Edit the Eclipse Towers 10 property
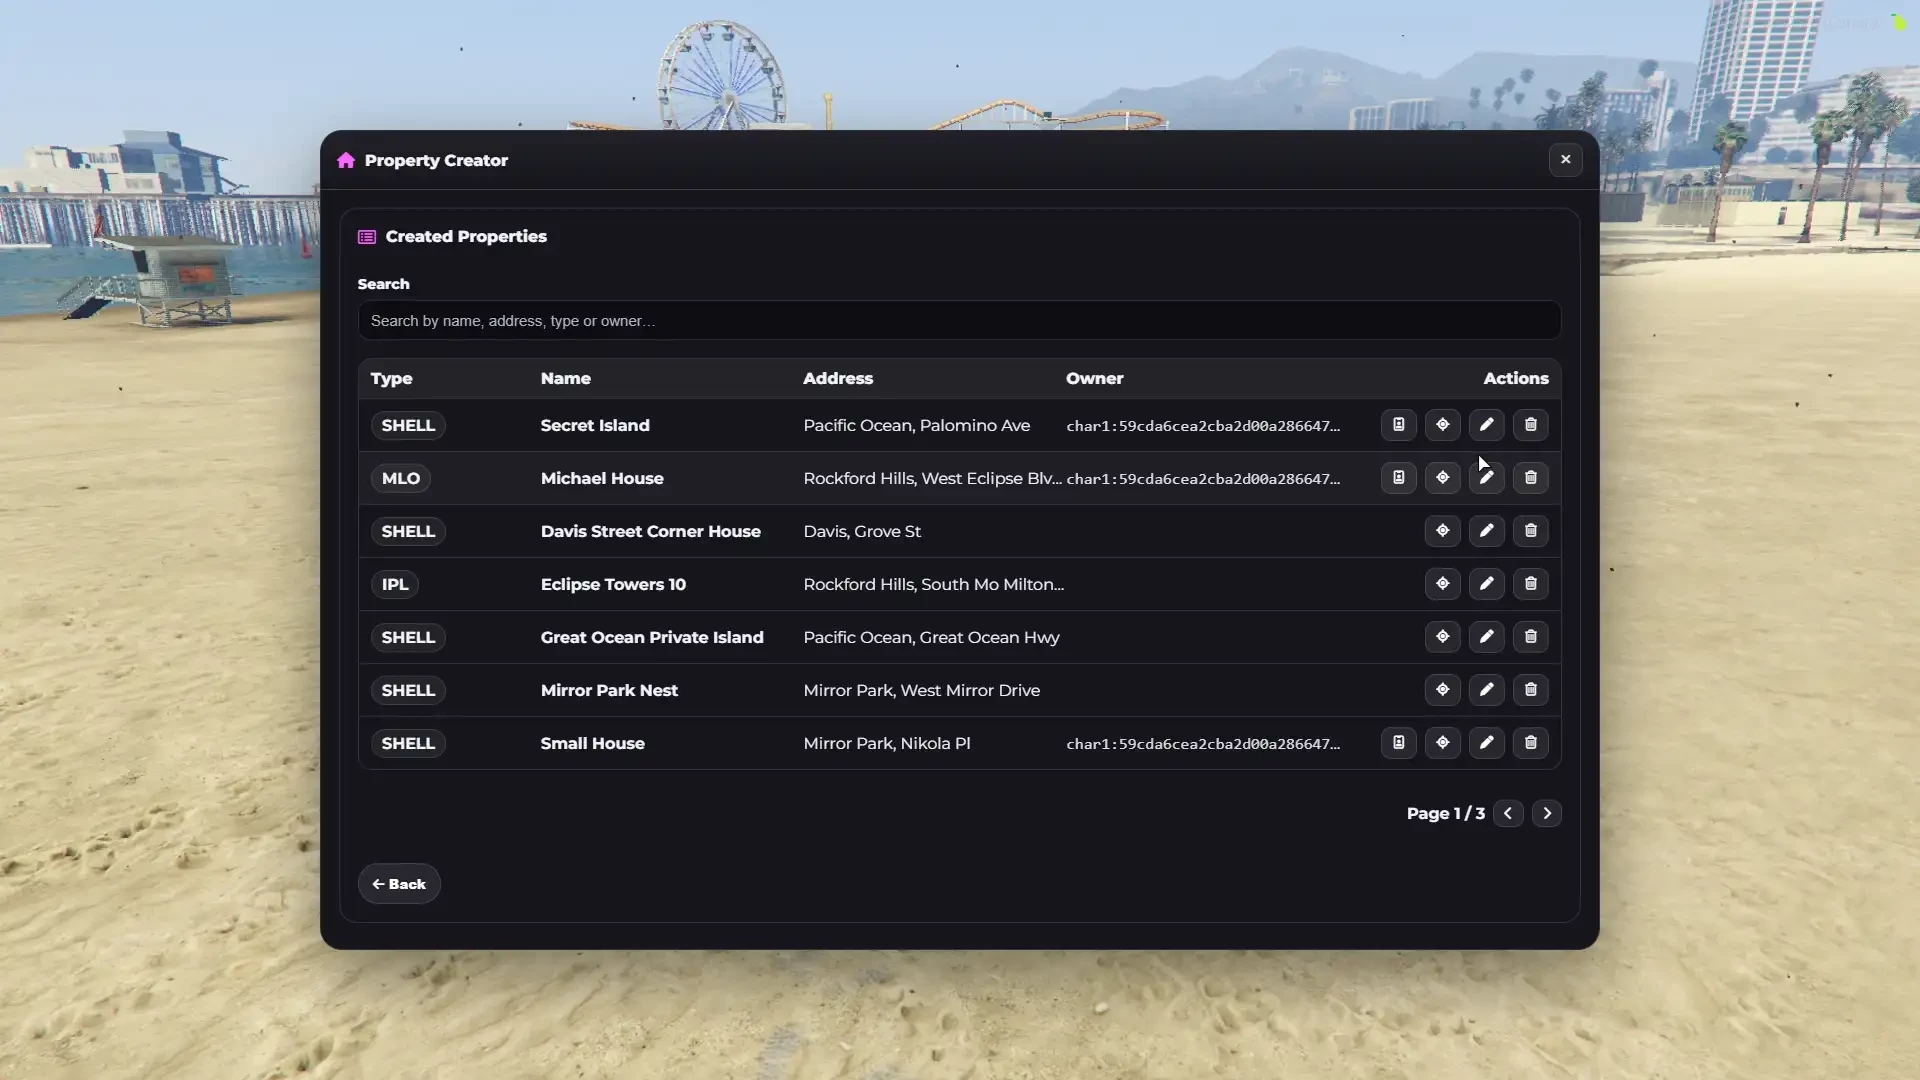This screenshot has width=1920, height=1080. pyautogui.click(x=1486, y=584)
